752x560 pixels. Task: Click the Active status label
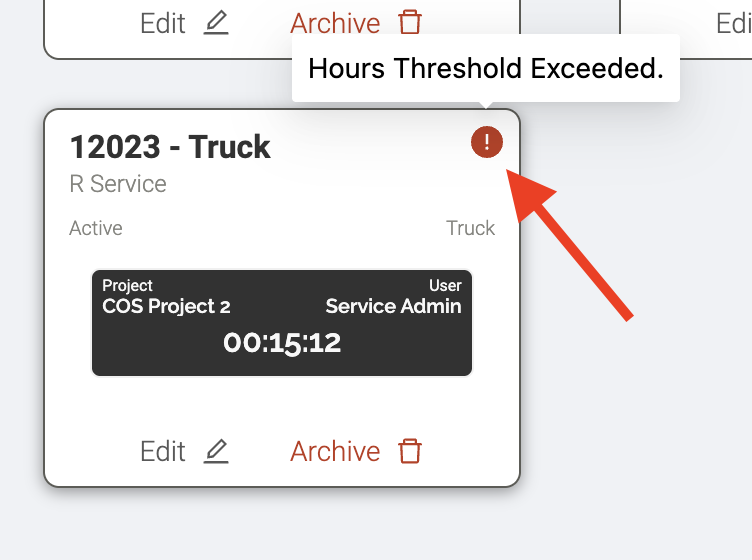(96, 228)
